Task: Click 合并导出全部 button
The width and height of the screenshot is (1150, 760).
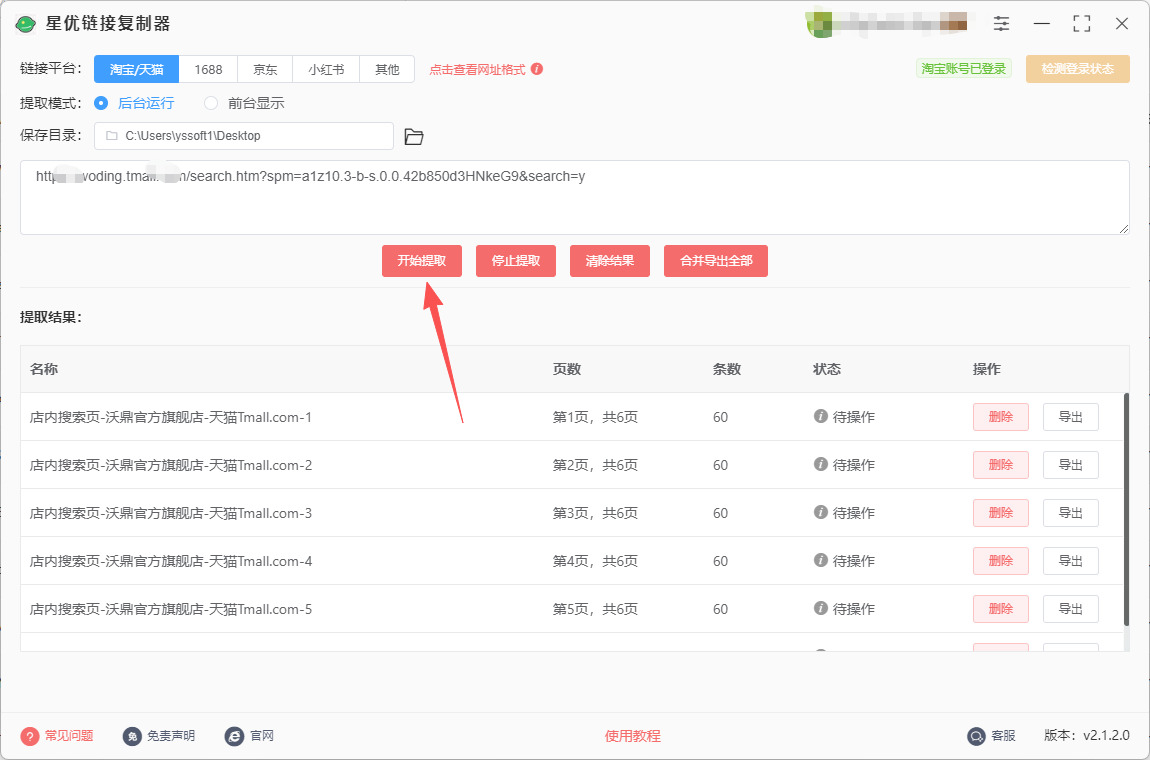Action: click(x=716, y=261)
